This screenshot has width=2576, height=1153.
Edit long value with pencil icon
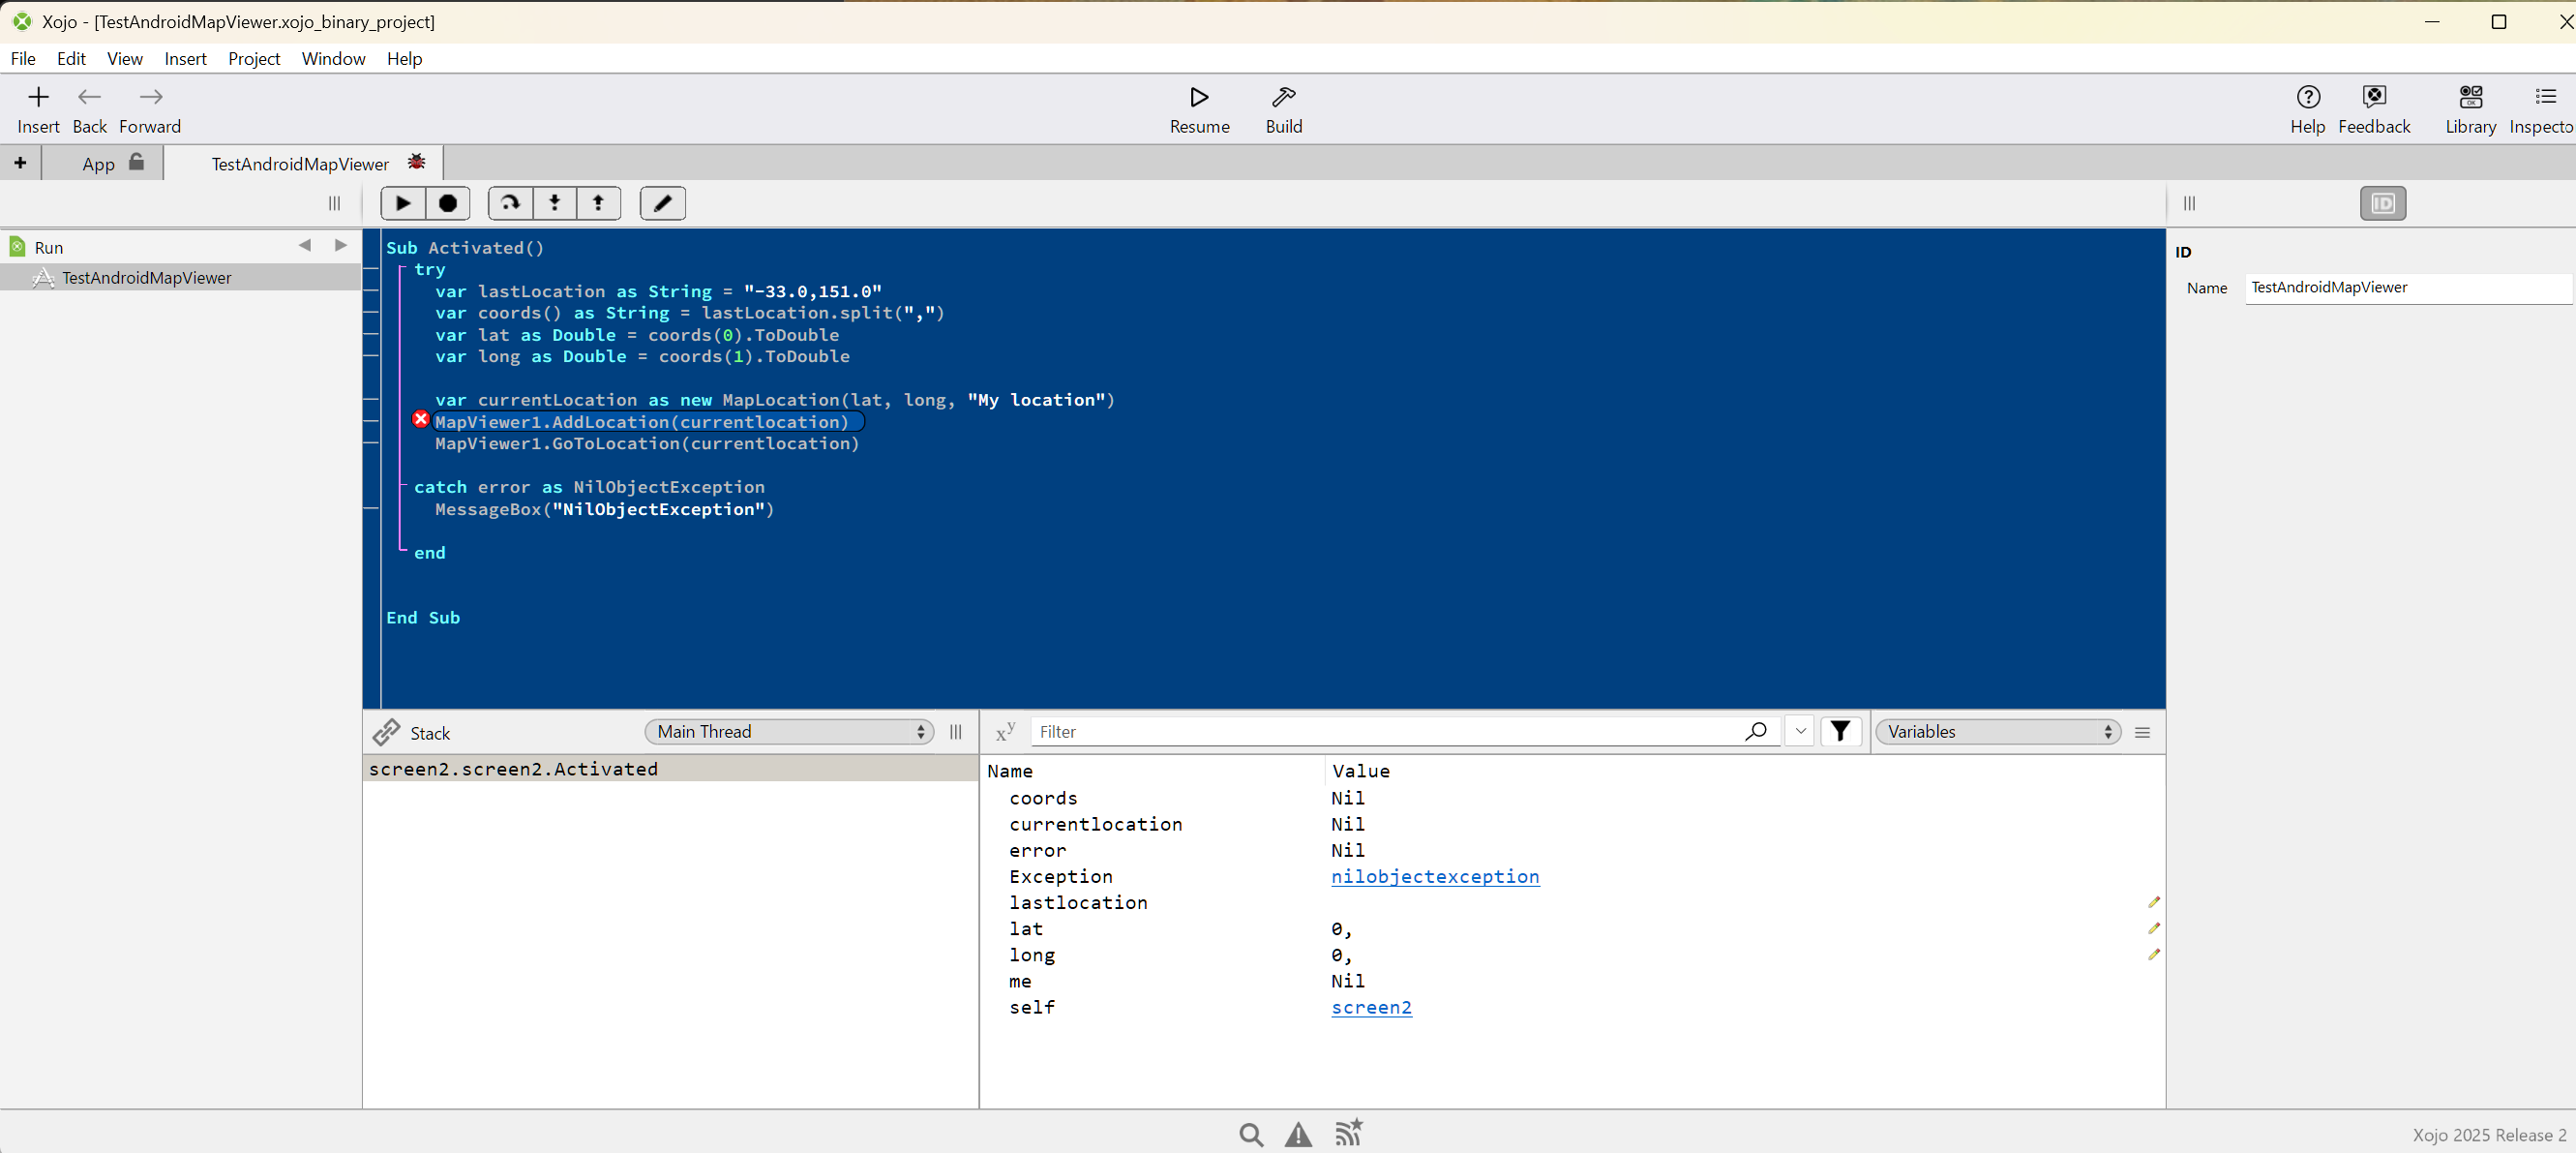[2154, 954]
